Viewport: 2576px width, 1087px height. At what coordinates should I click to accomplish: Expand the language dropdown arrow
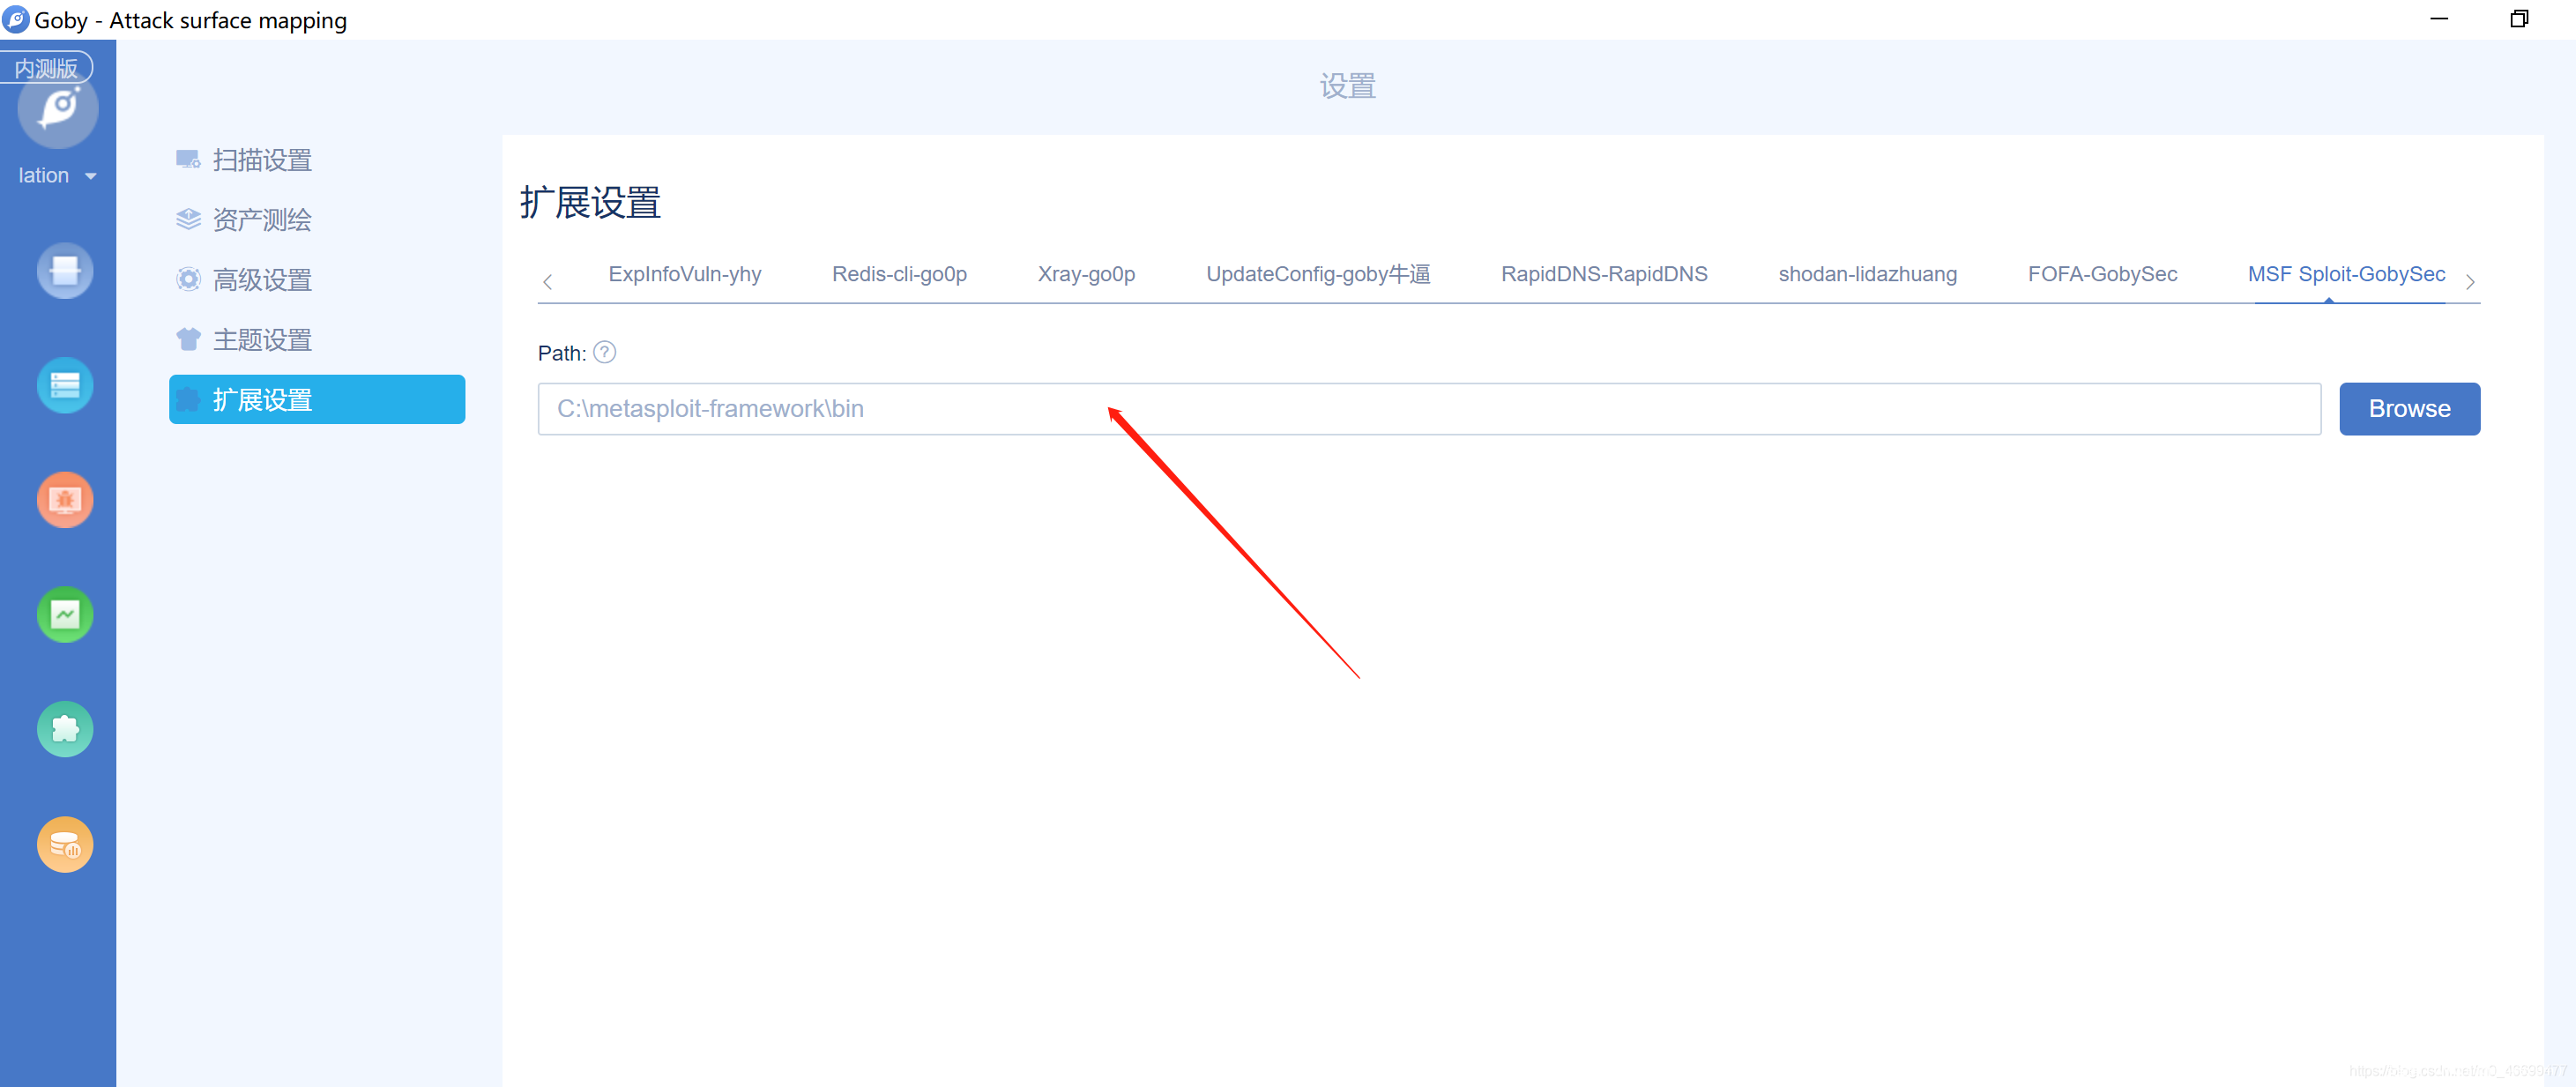pos(91,176)
